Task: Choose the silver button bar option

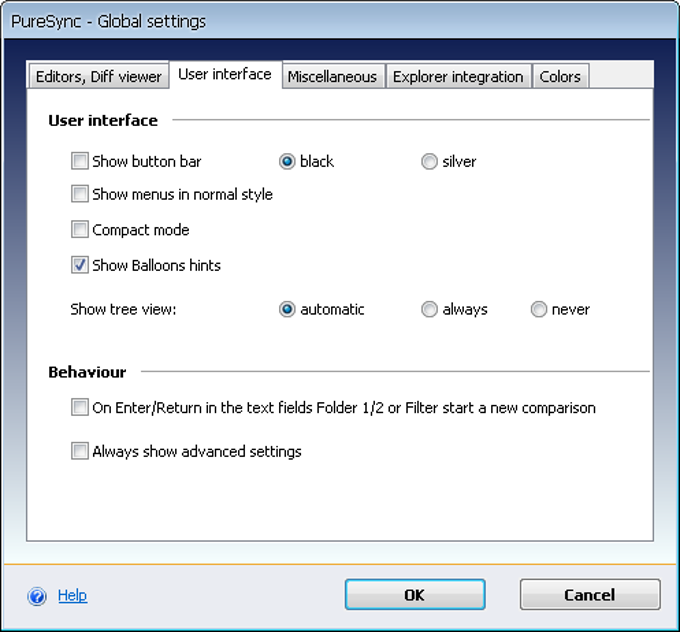Action: coord(429,161)
